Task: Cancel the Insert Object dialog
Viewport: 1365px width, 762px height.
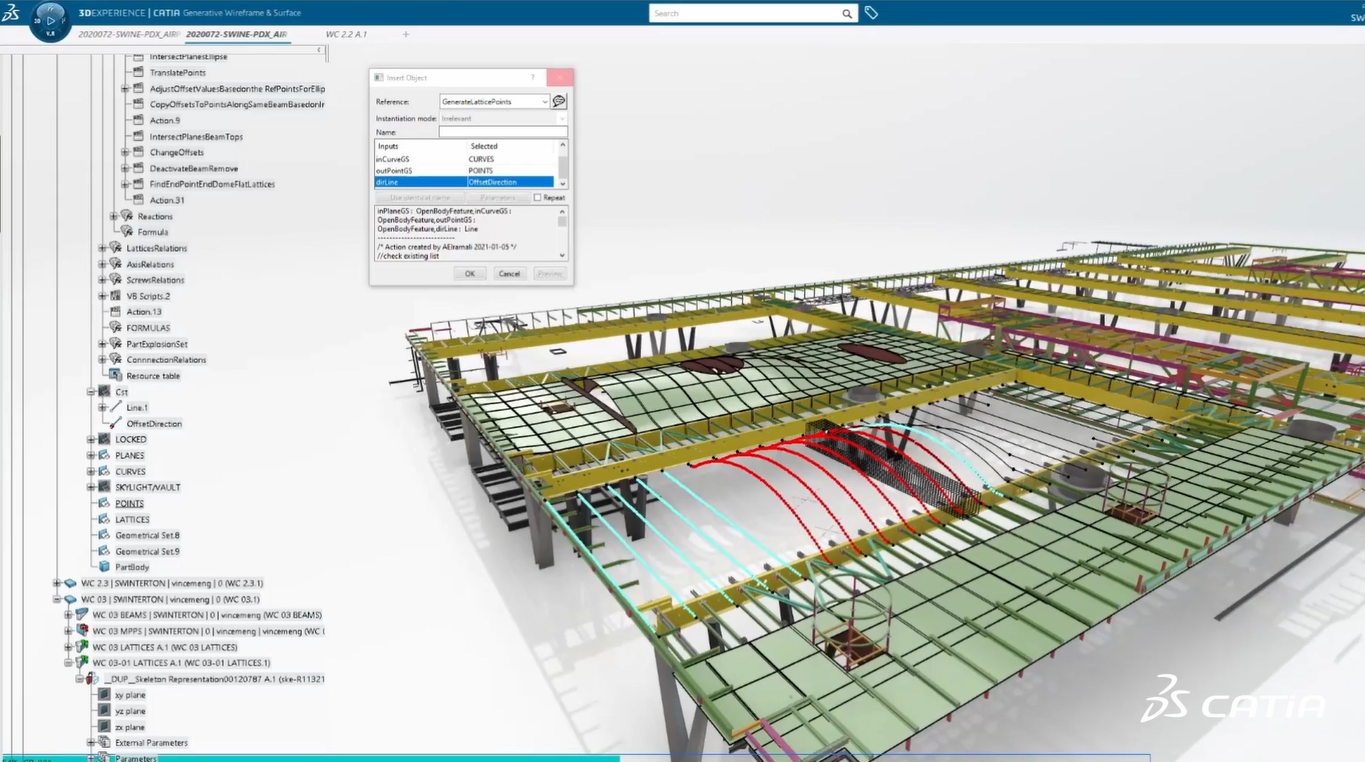Action: coord(508,273)
